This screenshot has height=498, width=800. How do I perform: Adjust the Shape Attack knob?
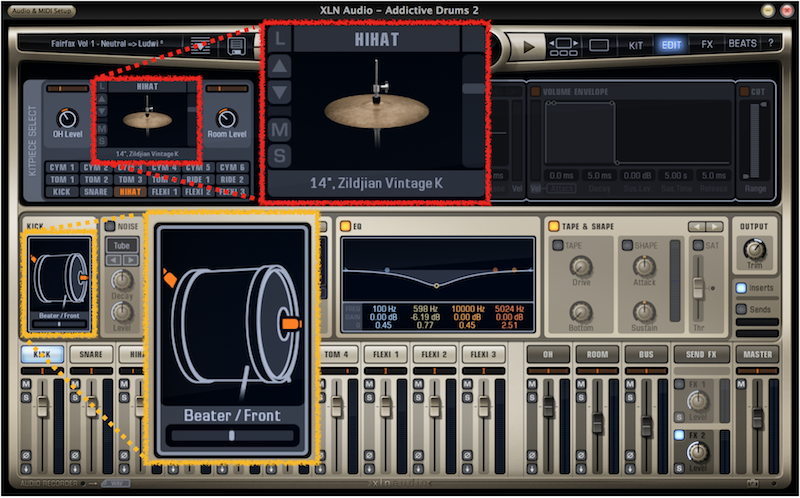[x=644, y=267]
